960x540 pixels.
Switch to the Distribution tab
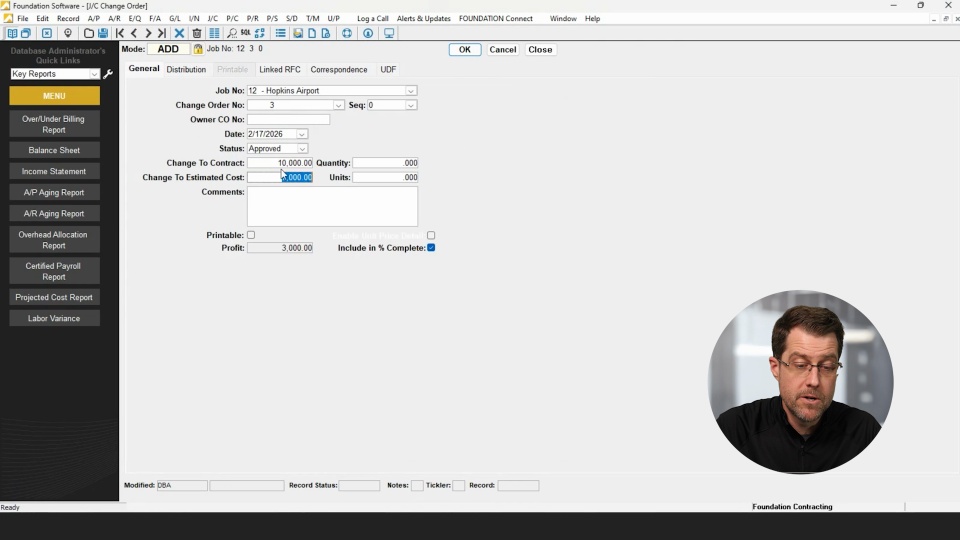[186, 70]
